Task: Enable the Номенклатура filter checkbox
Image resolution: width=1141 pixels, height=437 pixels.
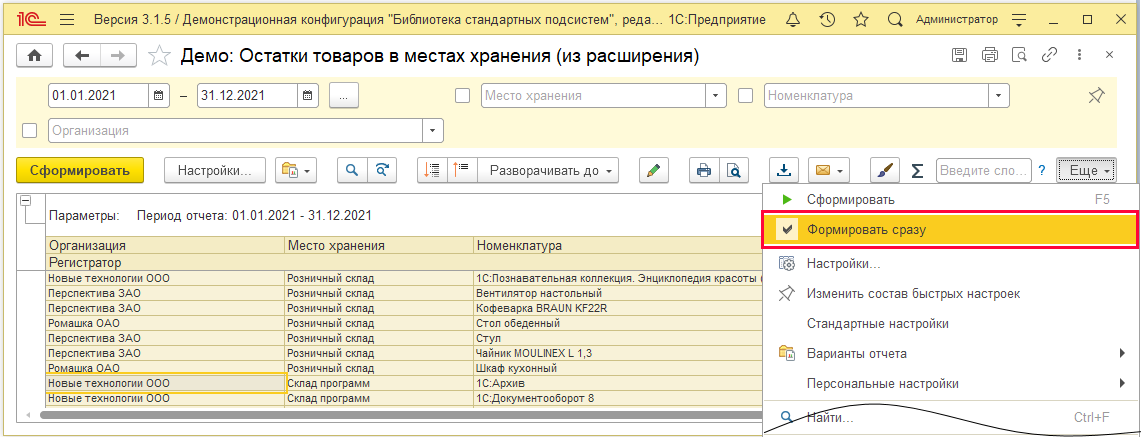Action: tap(745, 96)
